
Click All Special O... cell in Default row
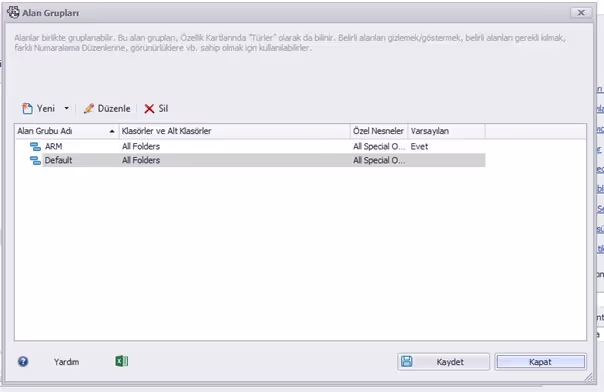(x=379, y=160)
